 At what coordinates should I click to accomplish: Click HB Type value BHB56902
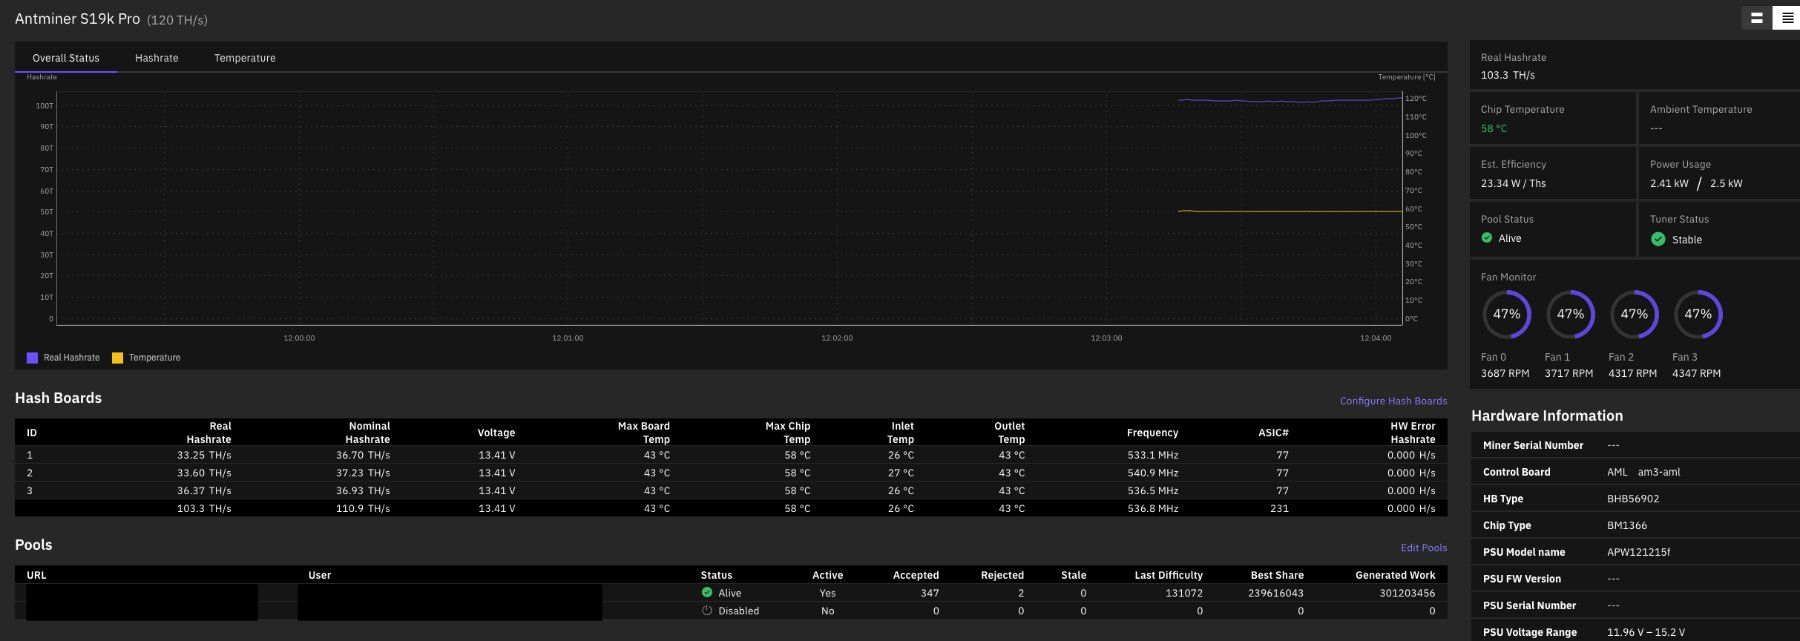[1633, 499]
